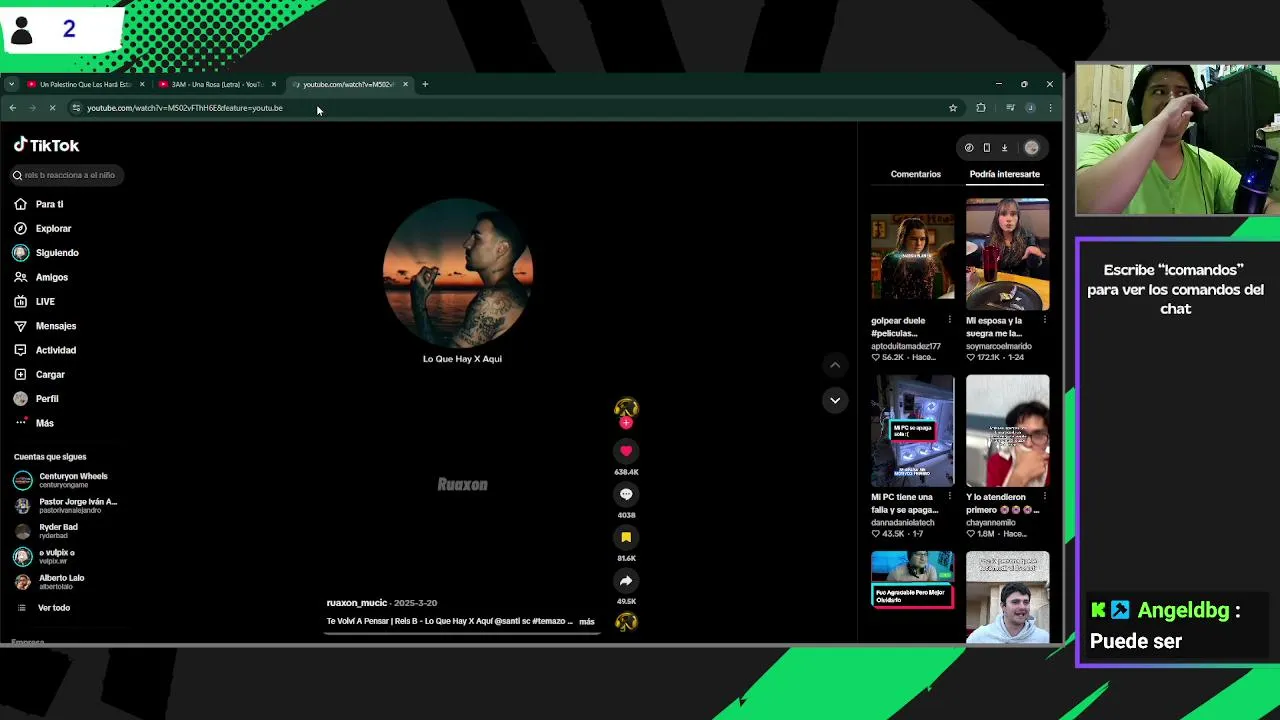
Task: Go to previous video with up chevron
Action: tap(835, 365)
